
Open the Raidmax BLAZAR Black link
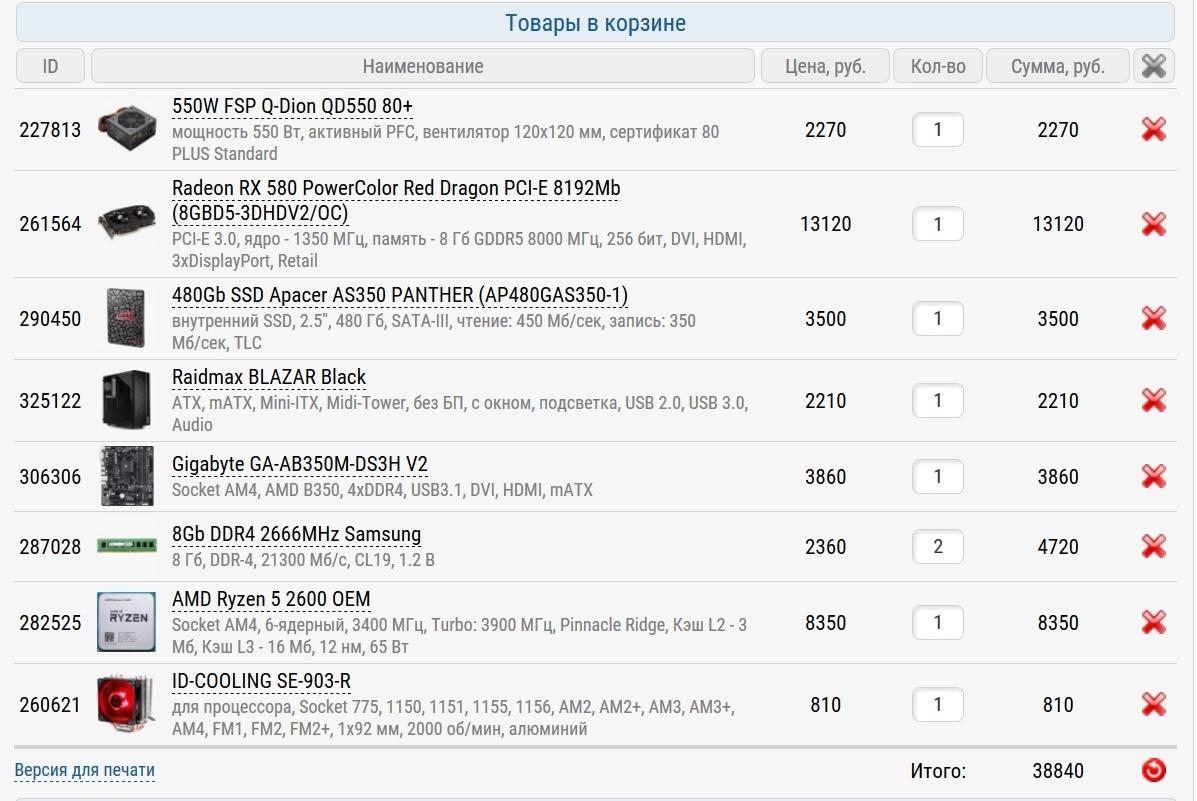pos(269,377)
